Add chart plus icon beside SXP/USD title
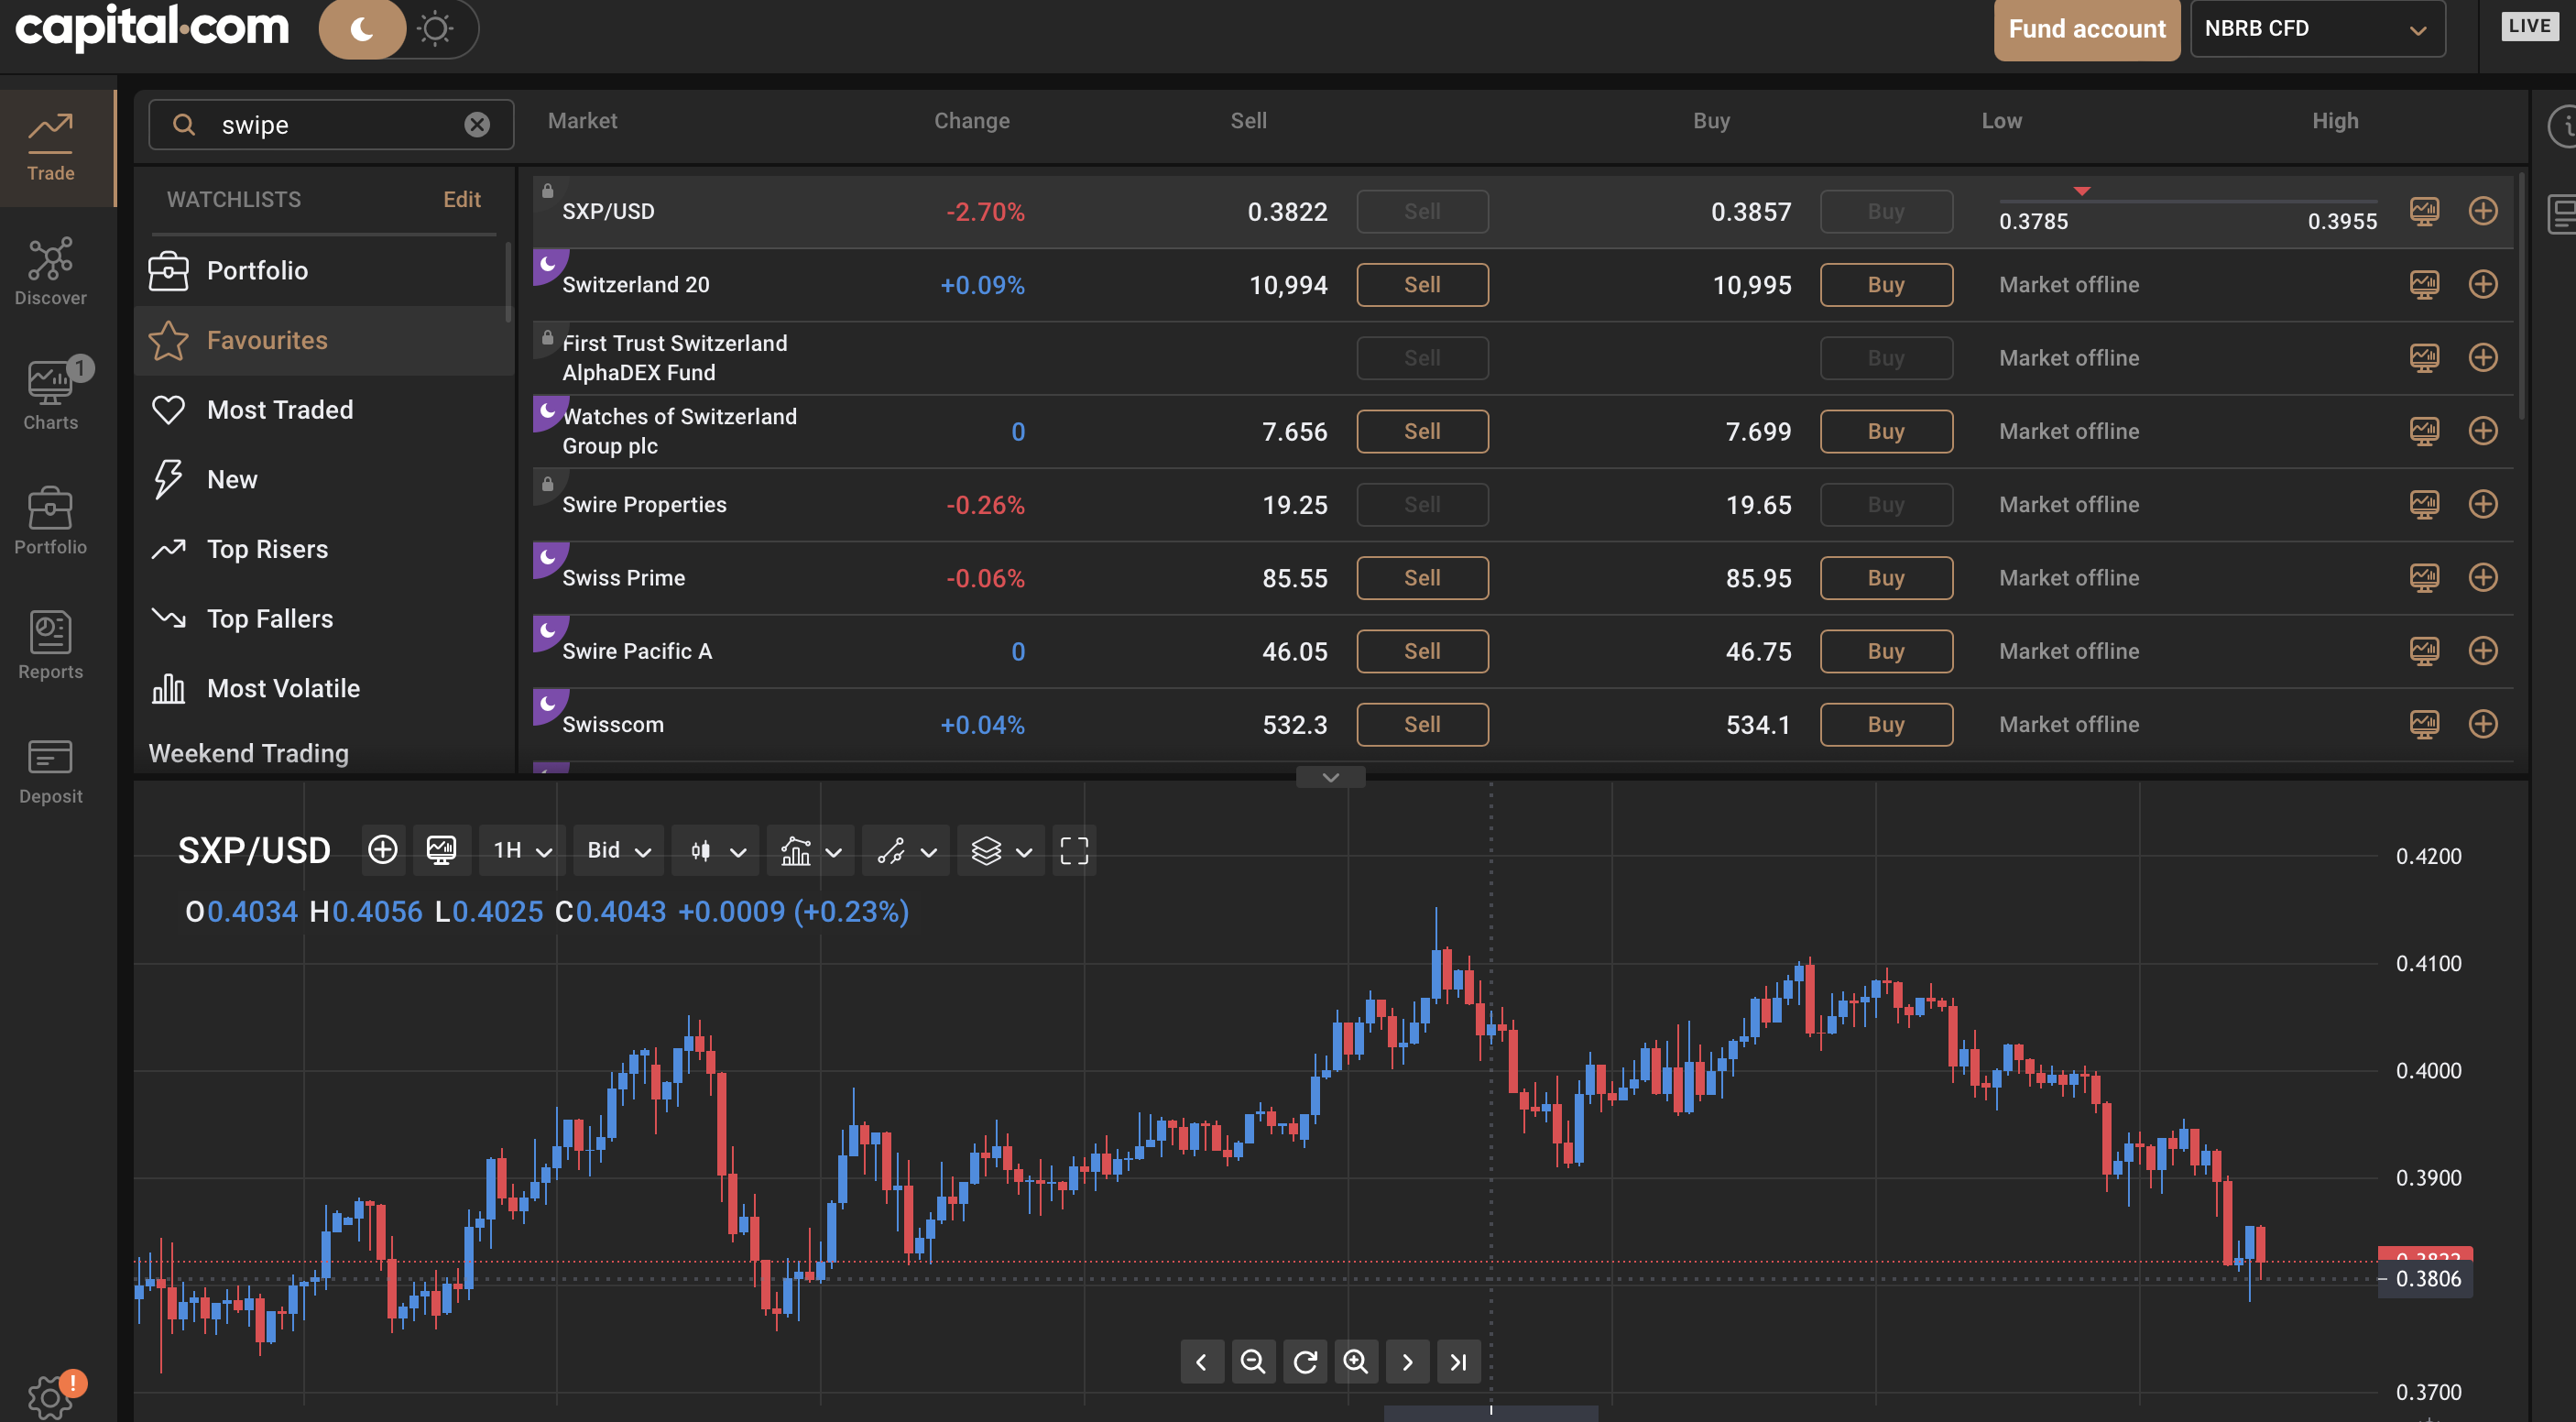 (x=382, y=850)
